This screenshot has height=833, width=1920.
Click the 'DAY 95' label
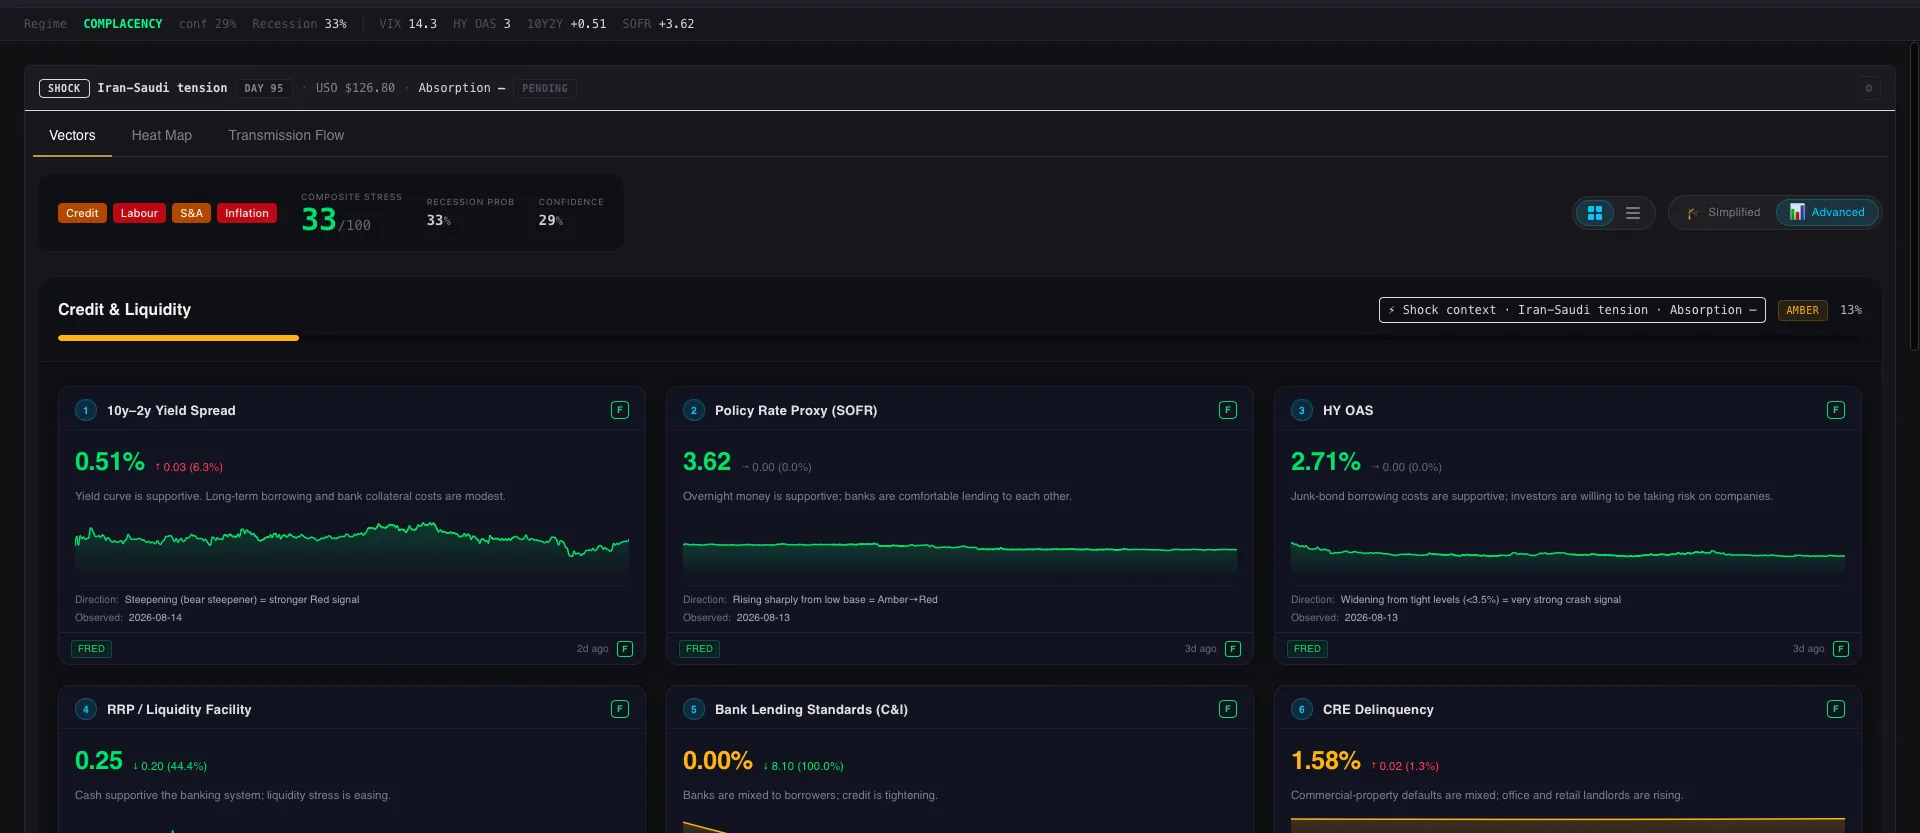coord(264,88)
